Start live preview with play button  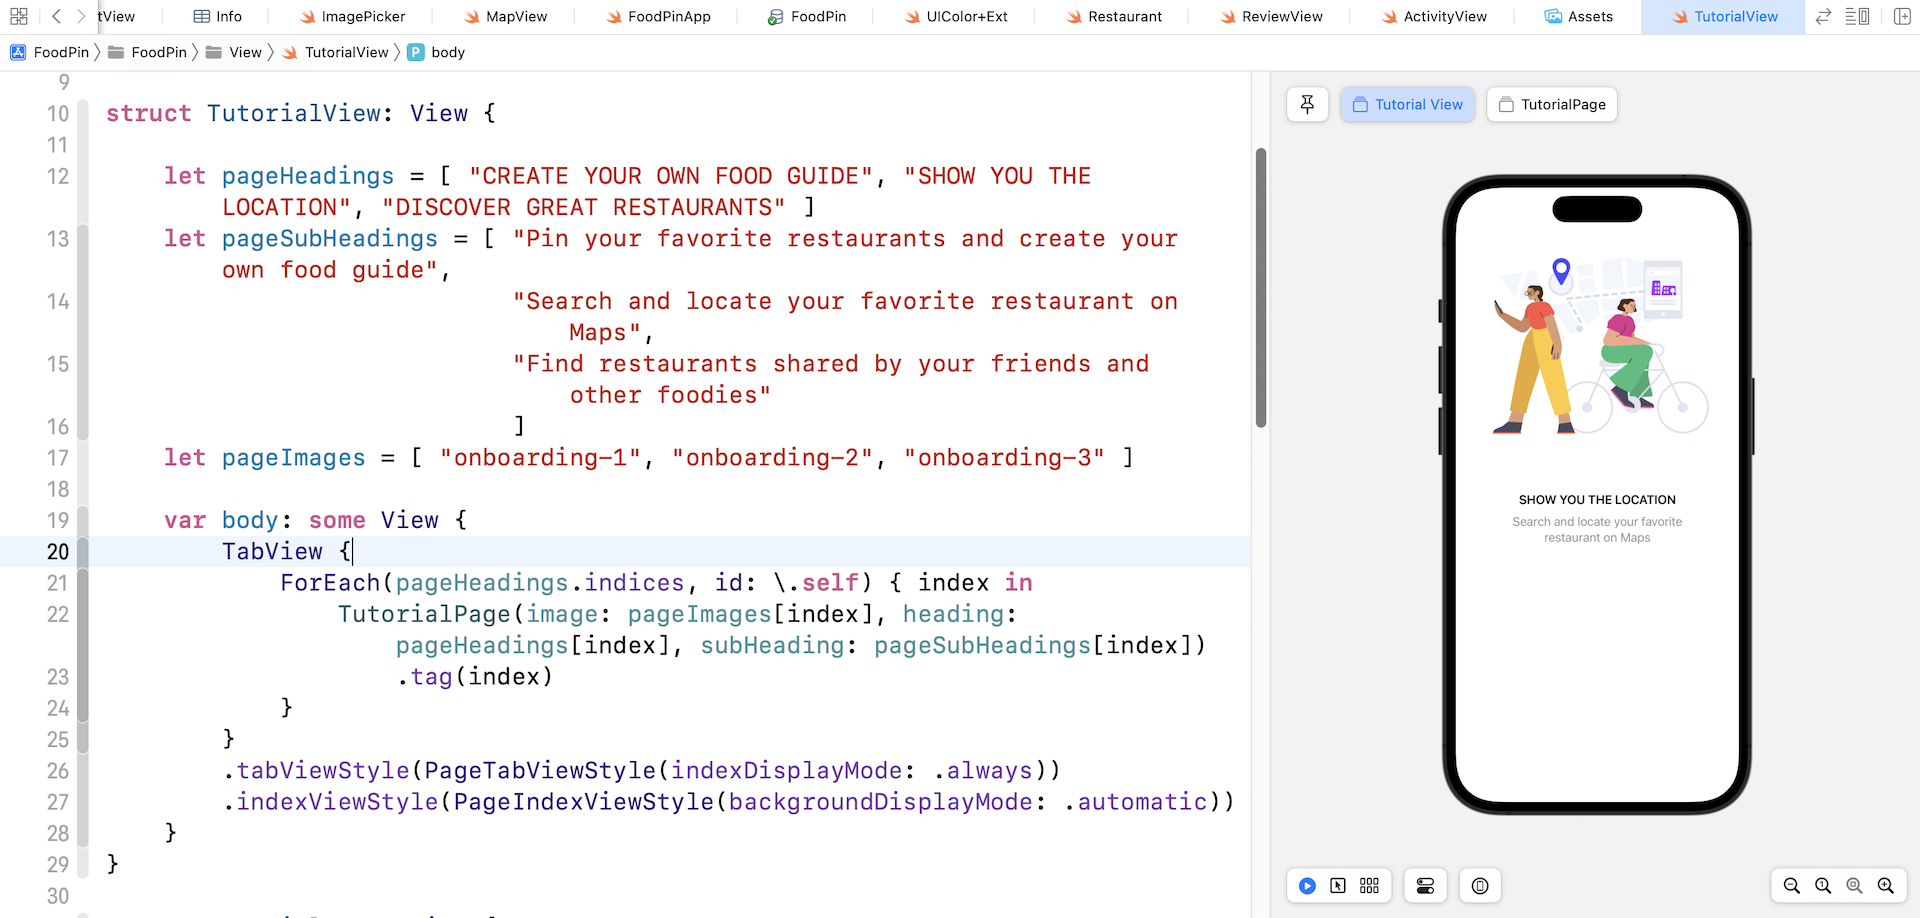(x=1307, y=886)
